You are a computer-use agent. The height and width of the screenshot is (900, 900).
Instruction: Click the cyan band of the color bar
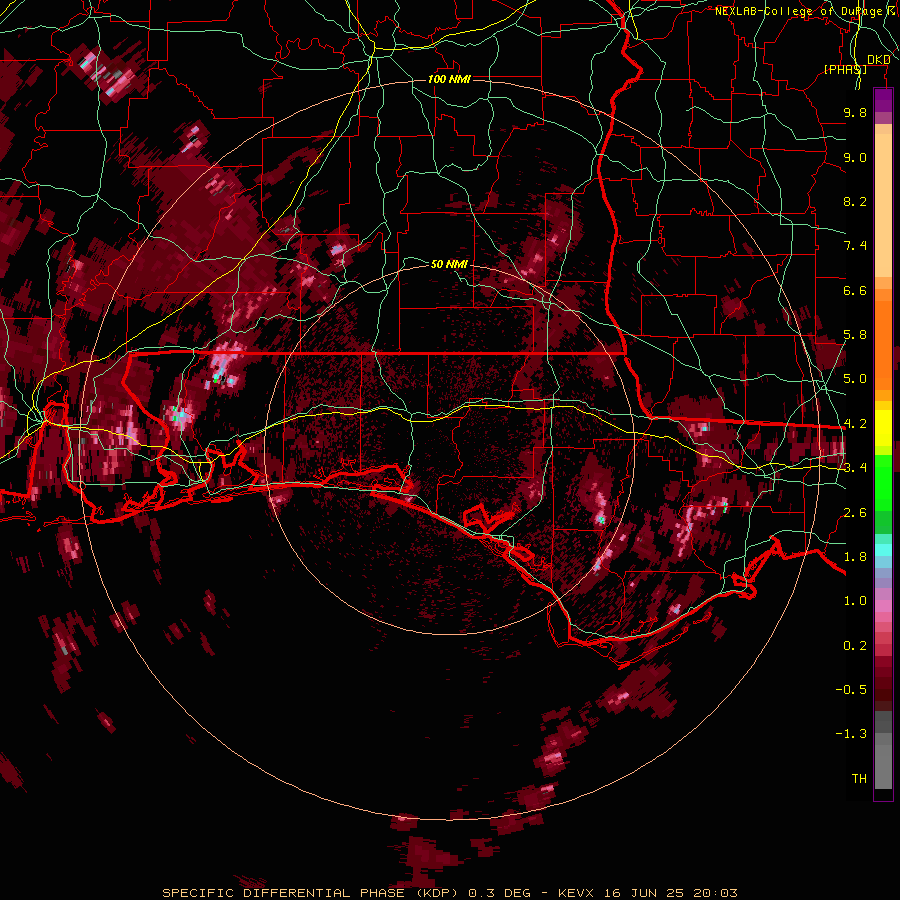[x=883, y=550]
